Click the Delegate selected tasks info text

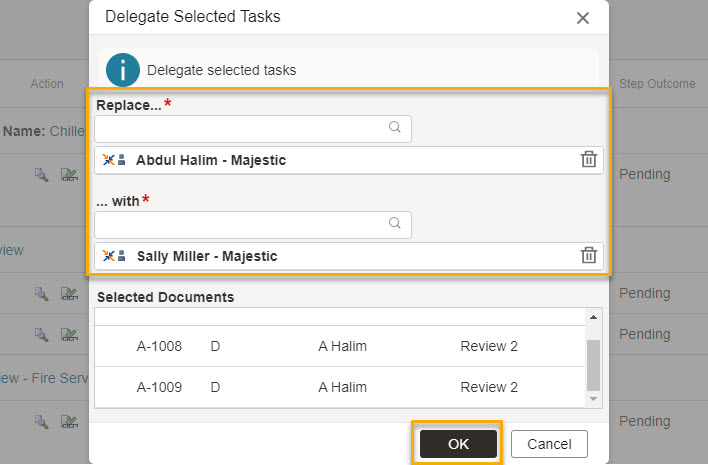pos(222,70)
